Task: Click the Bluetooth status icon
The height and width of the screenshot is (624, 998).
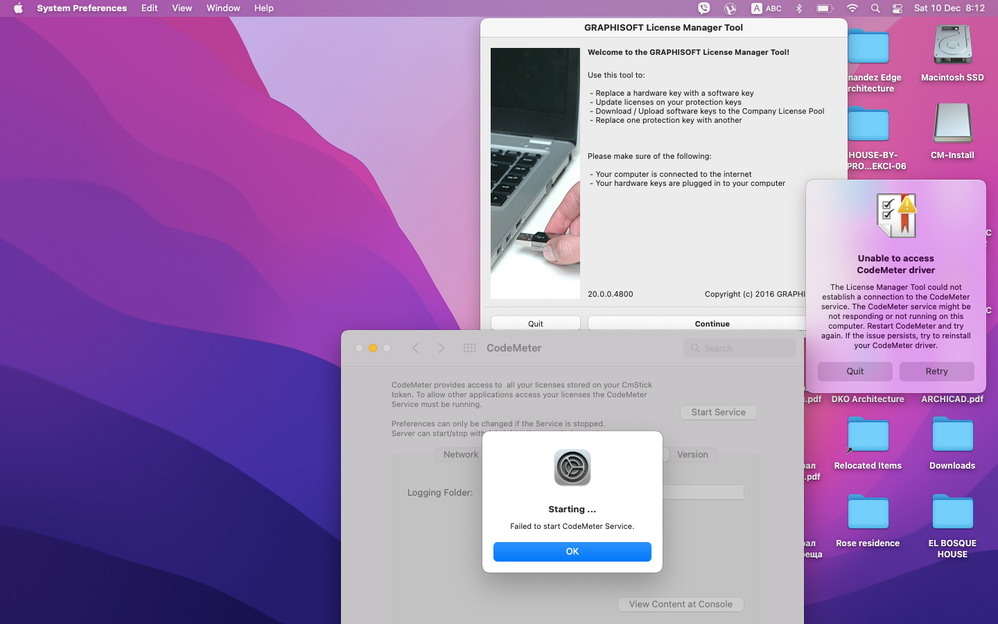Action: [x=799, y=8]
